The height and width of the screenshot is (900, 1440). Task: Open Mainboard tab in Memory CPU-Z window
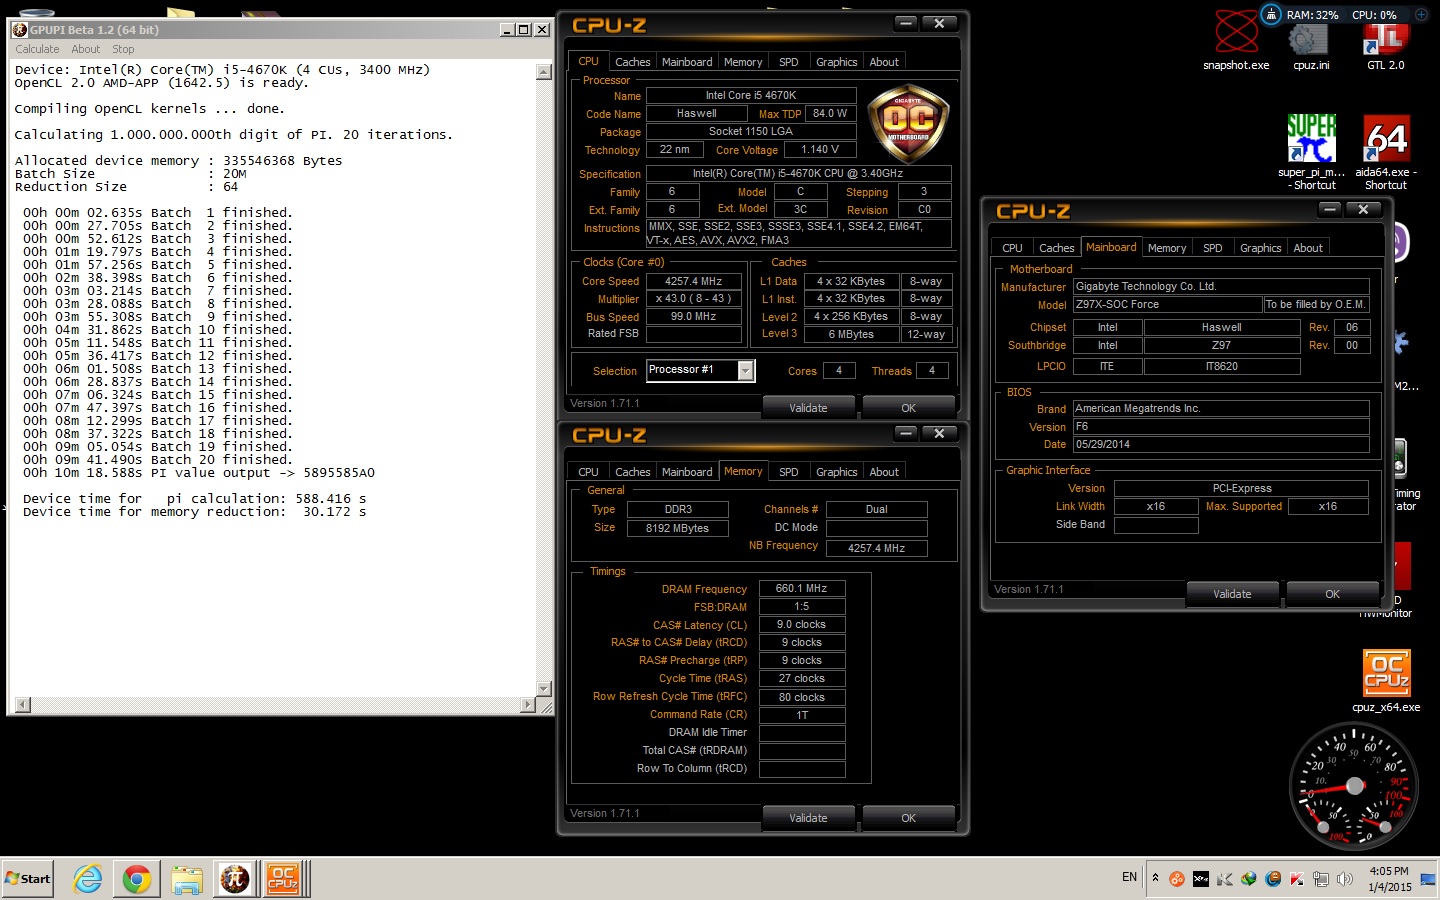coord(687,472)
